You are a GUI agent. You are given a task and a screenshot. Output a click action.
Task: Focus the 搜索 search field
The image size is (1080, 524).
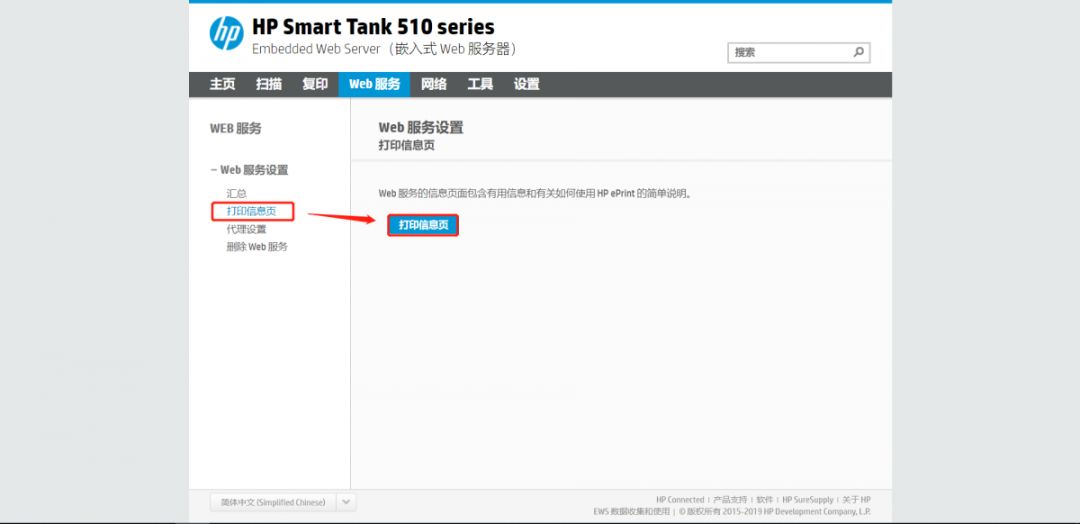pos(798,52)
